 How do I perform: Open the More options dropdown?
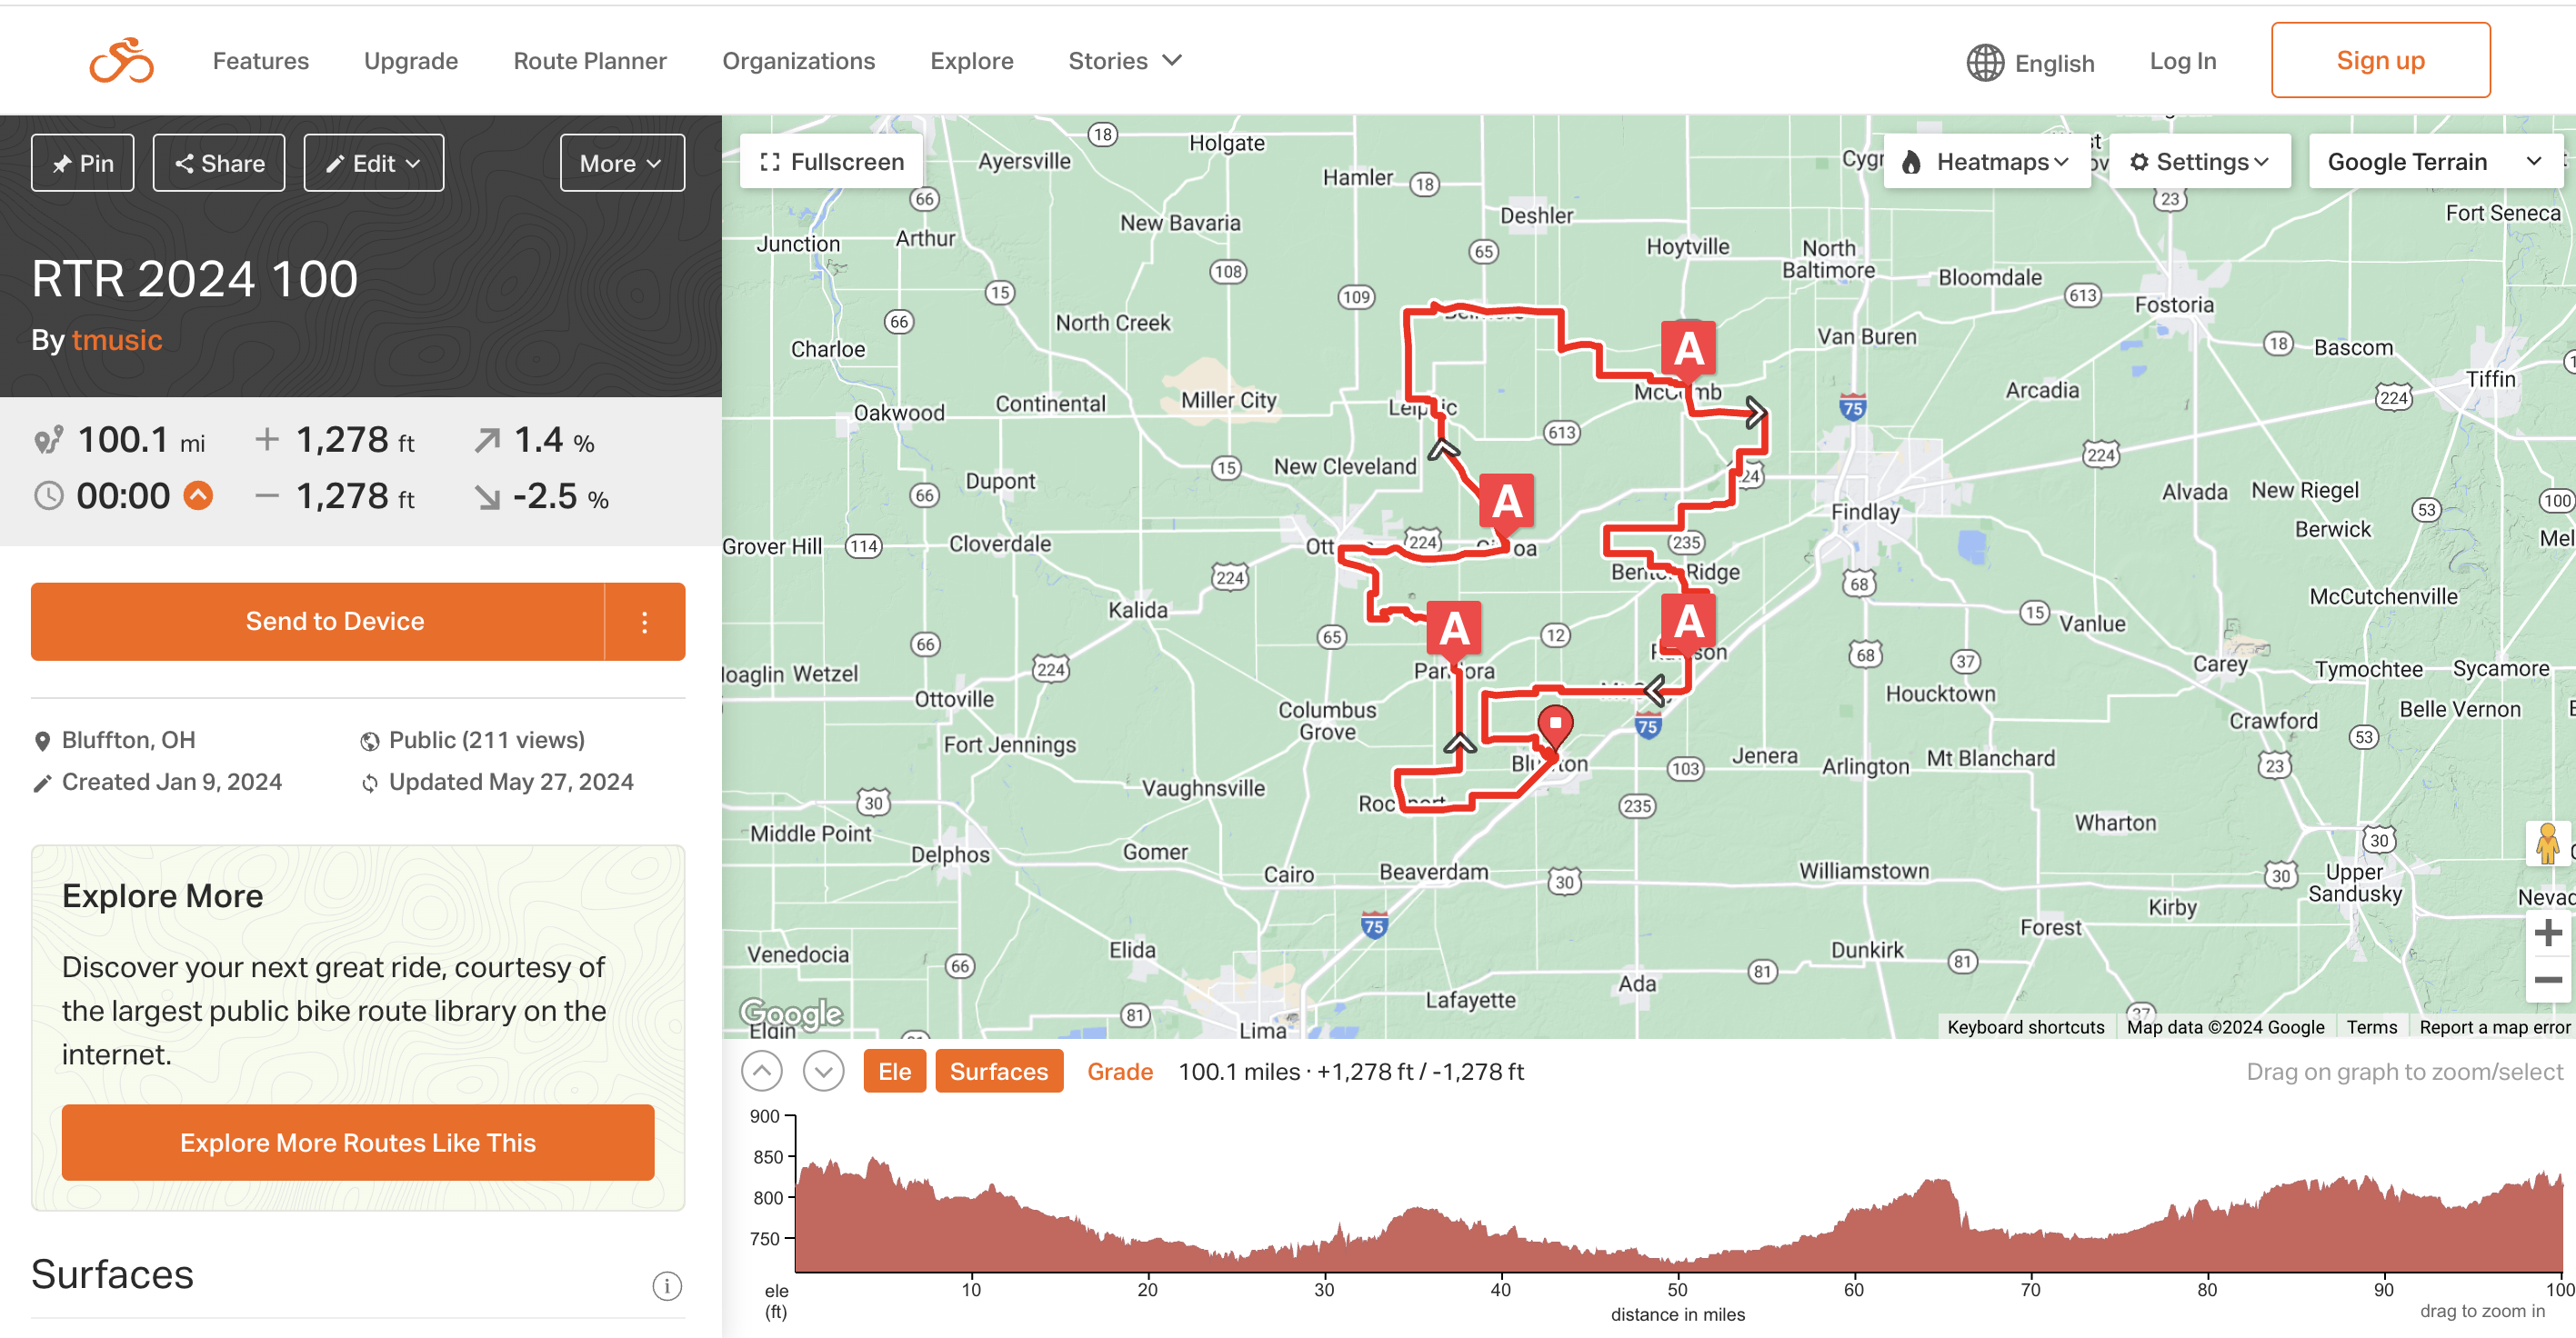point(622,163)
